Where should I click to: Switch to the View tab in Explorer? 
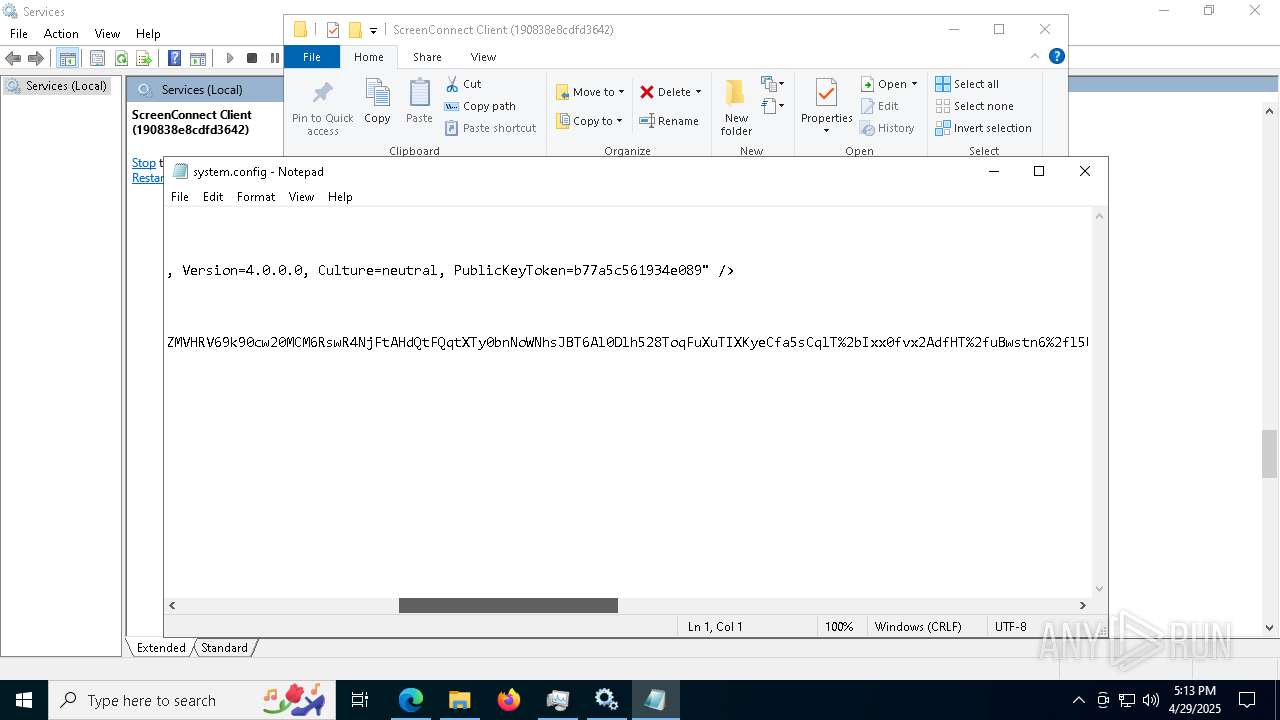point(483,57)
